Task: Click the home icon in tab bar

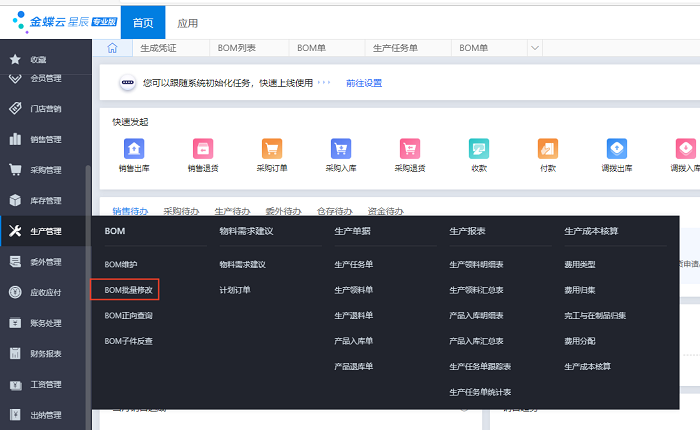Action: (112, 47)
